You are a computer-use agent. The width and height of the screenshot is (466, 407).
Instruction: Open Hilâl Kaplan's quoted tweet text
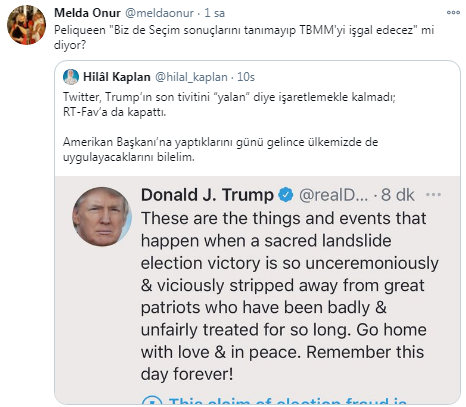(x=229, y=127)
